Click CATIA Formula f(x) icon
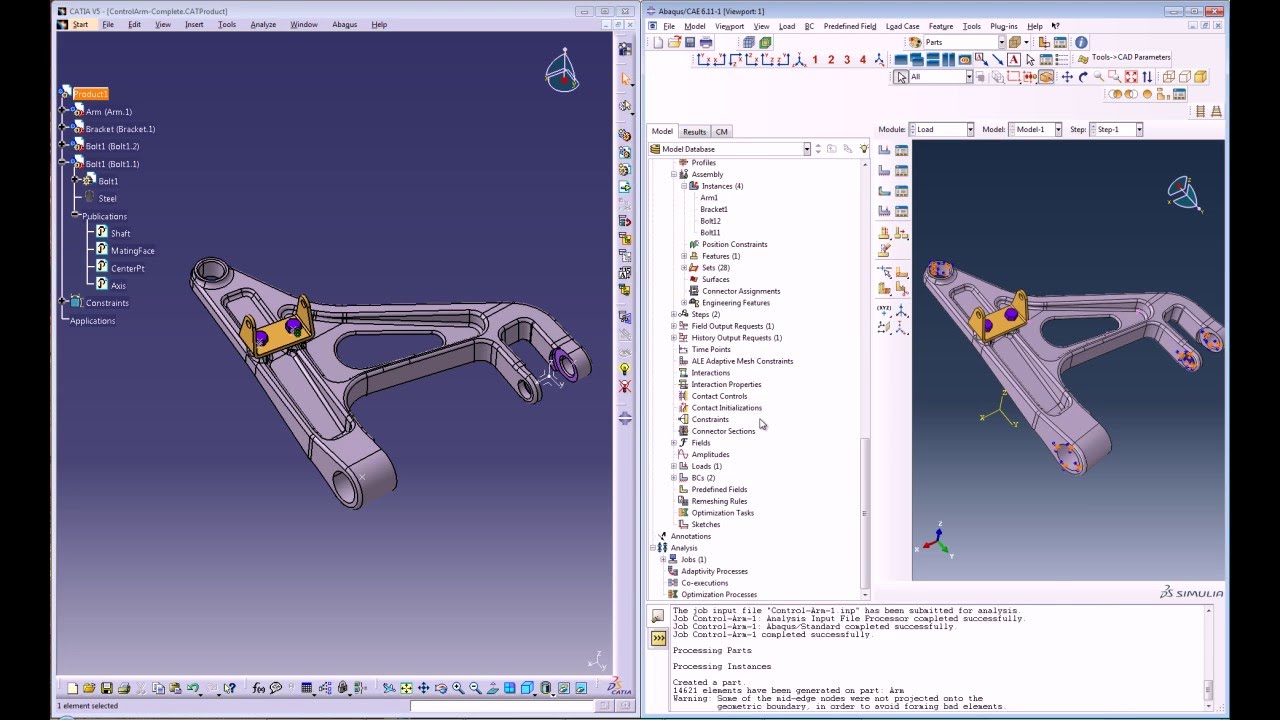The height and width of the screenshot is (720, 1280). (x=258, y=688)
